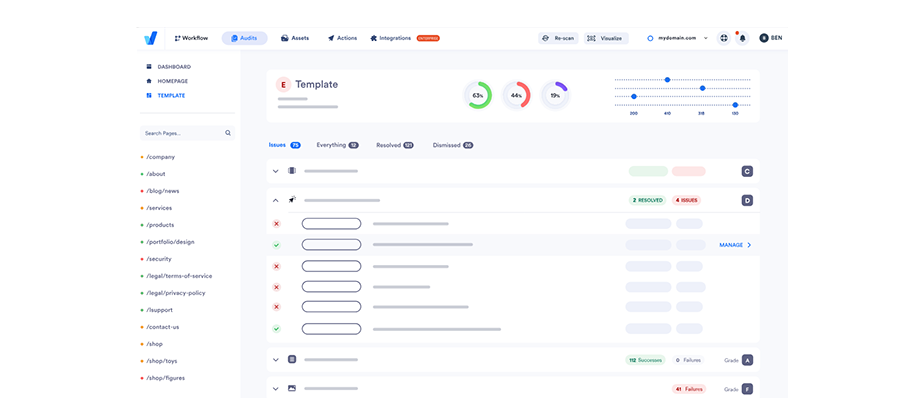Click the 41 Failures badge

pyautogui.click(x=689, y=389)
